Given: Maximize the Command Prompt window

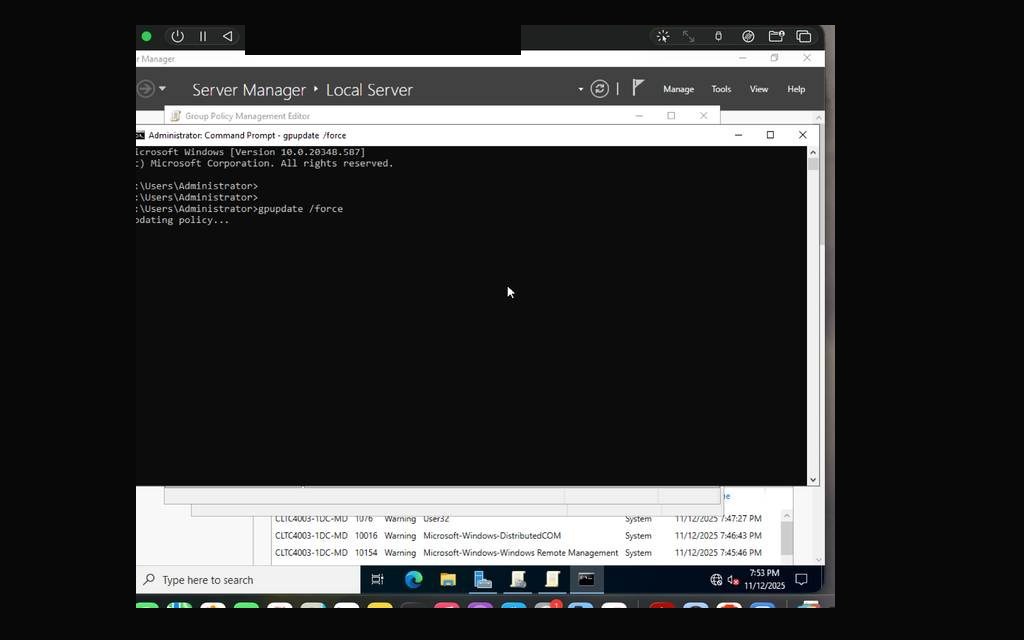Looking at the screenshot, I should click(771, 135).
